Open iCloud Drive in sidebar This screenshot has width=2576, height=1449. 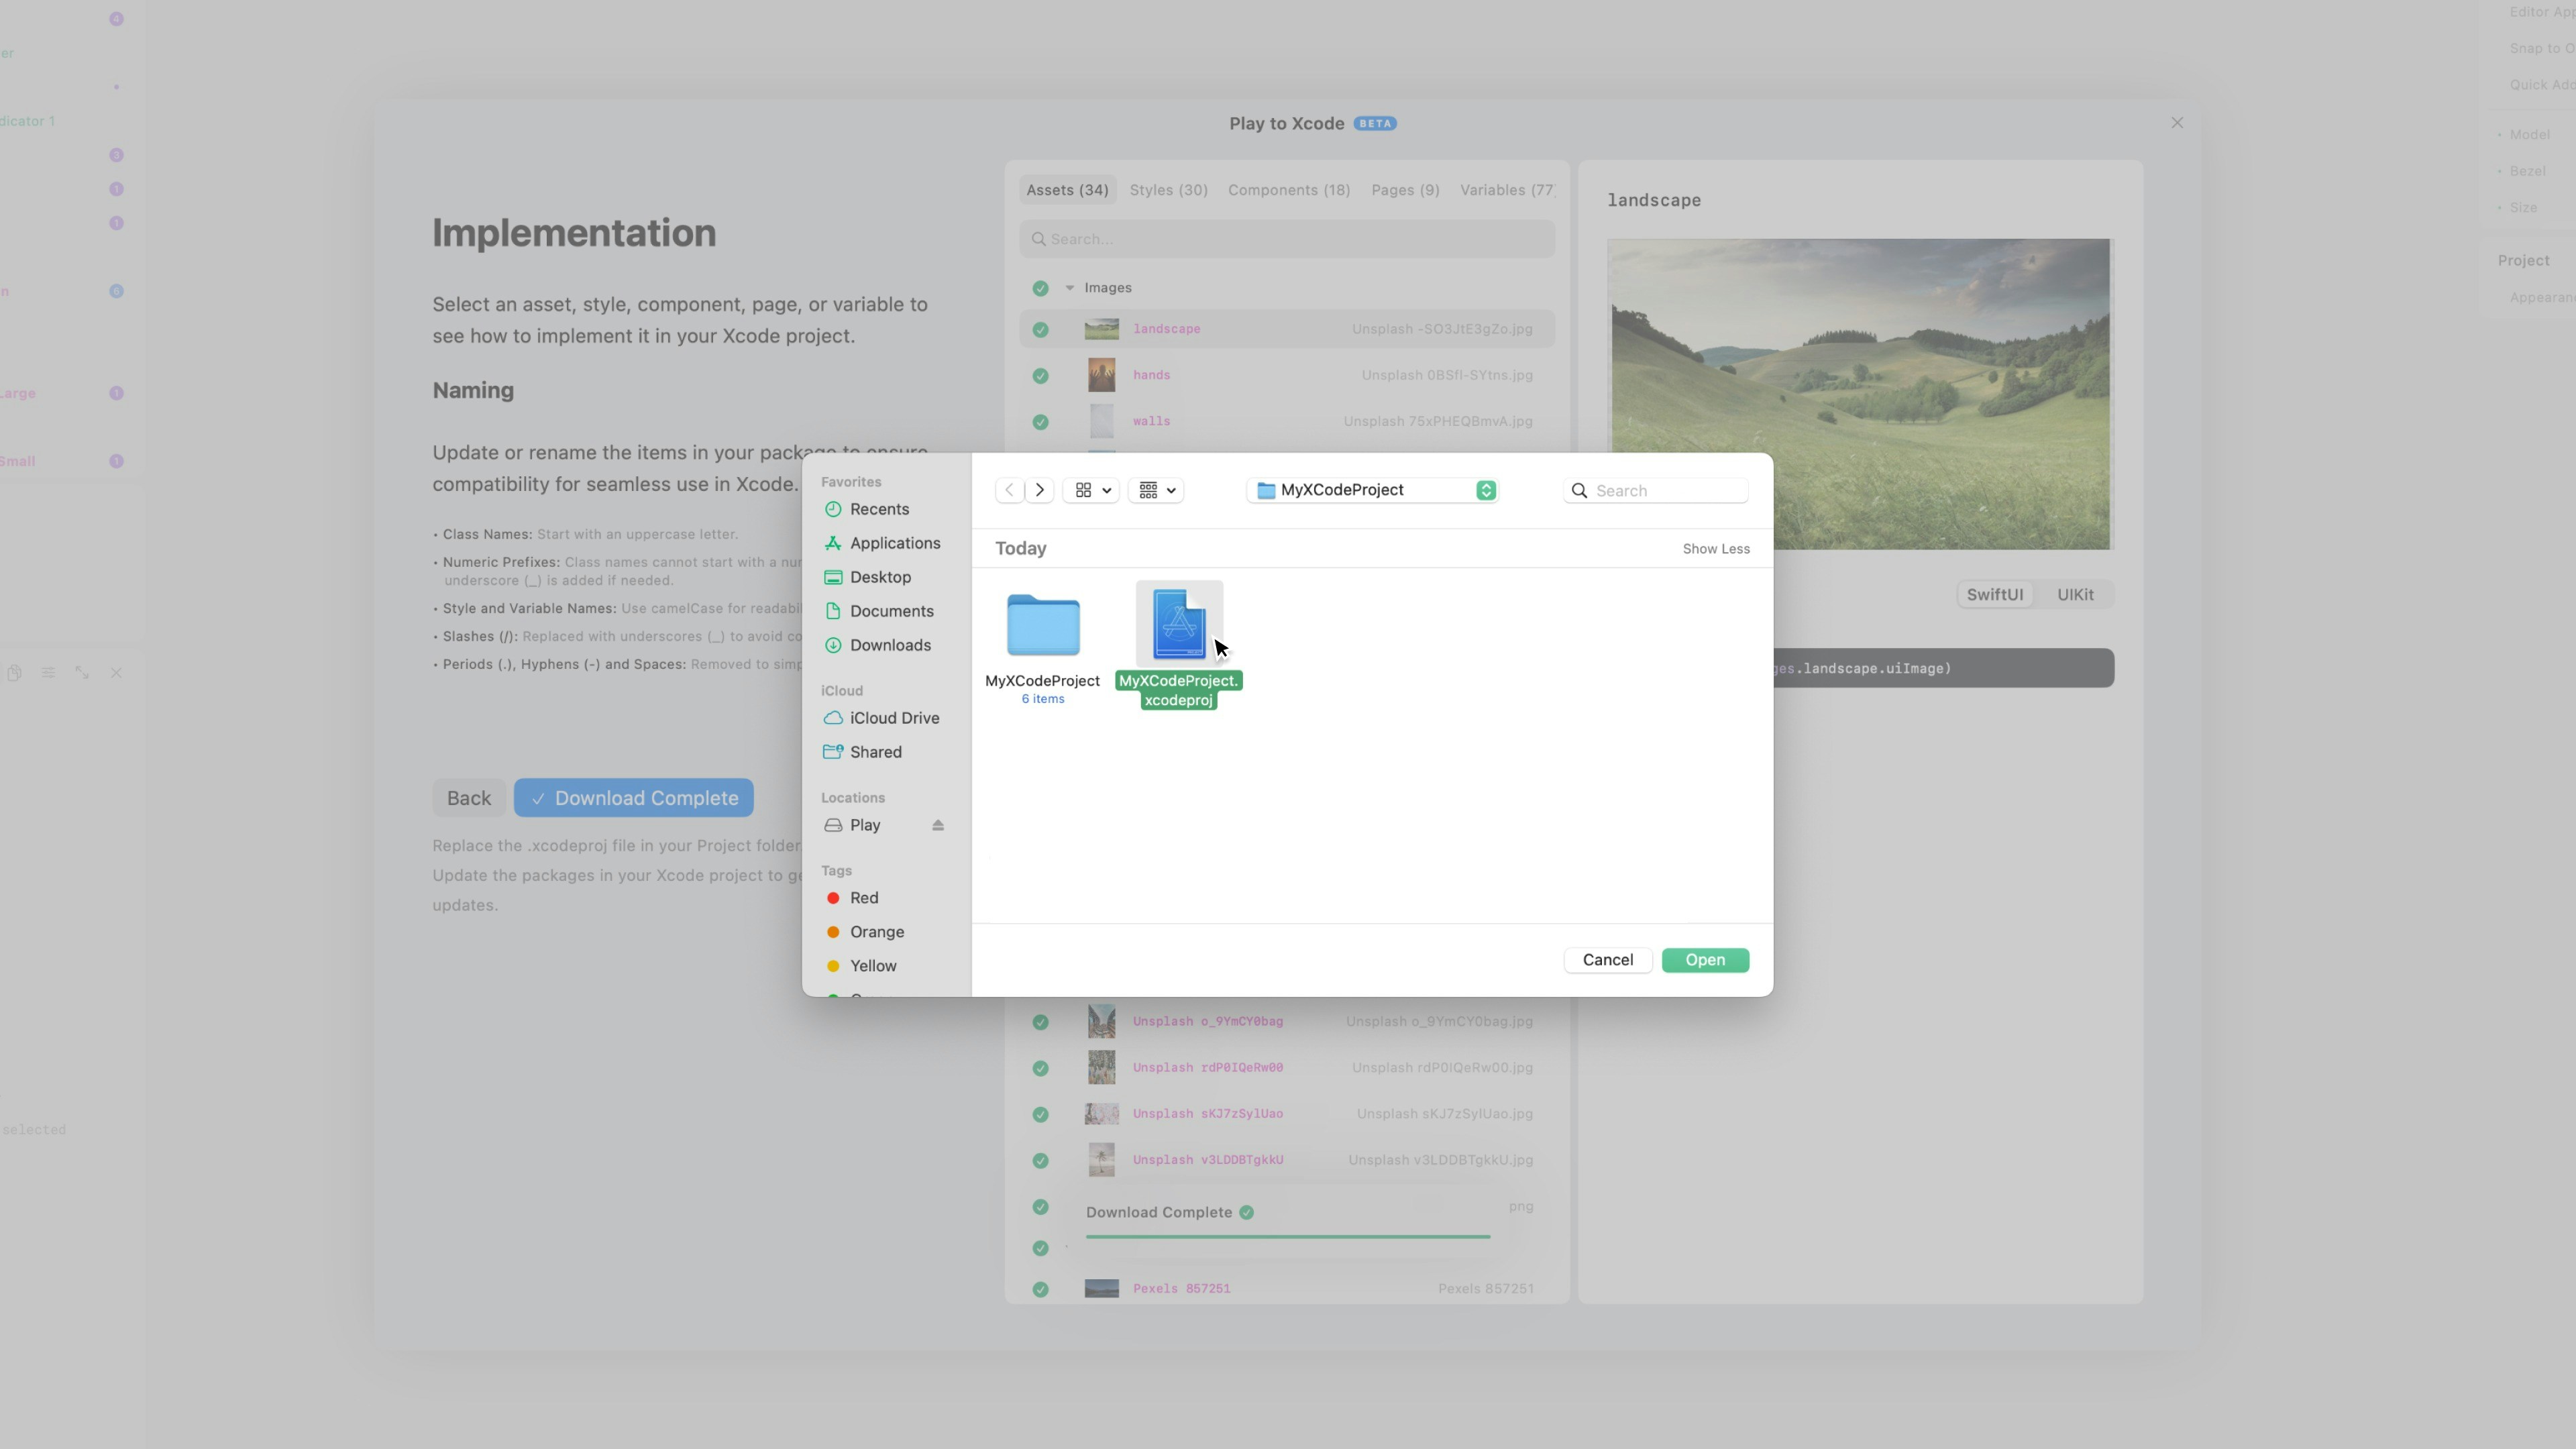(x=893, y=718)
